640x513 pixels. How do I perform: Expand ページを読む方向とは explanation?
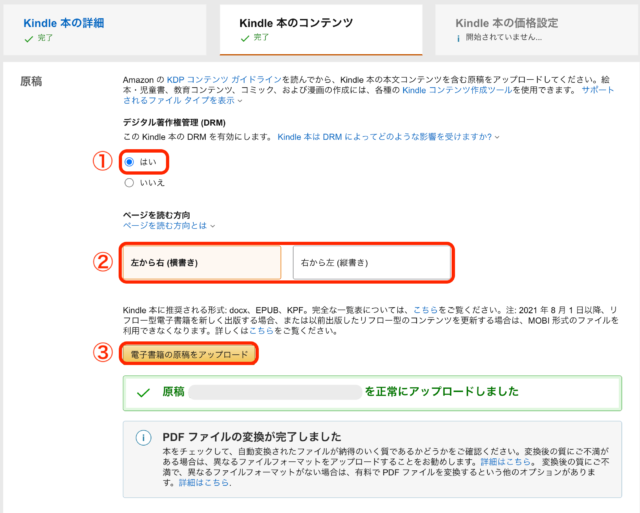click(x=163, y=226)
